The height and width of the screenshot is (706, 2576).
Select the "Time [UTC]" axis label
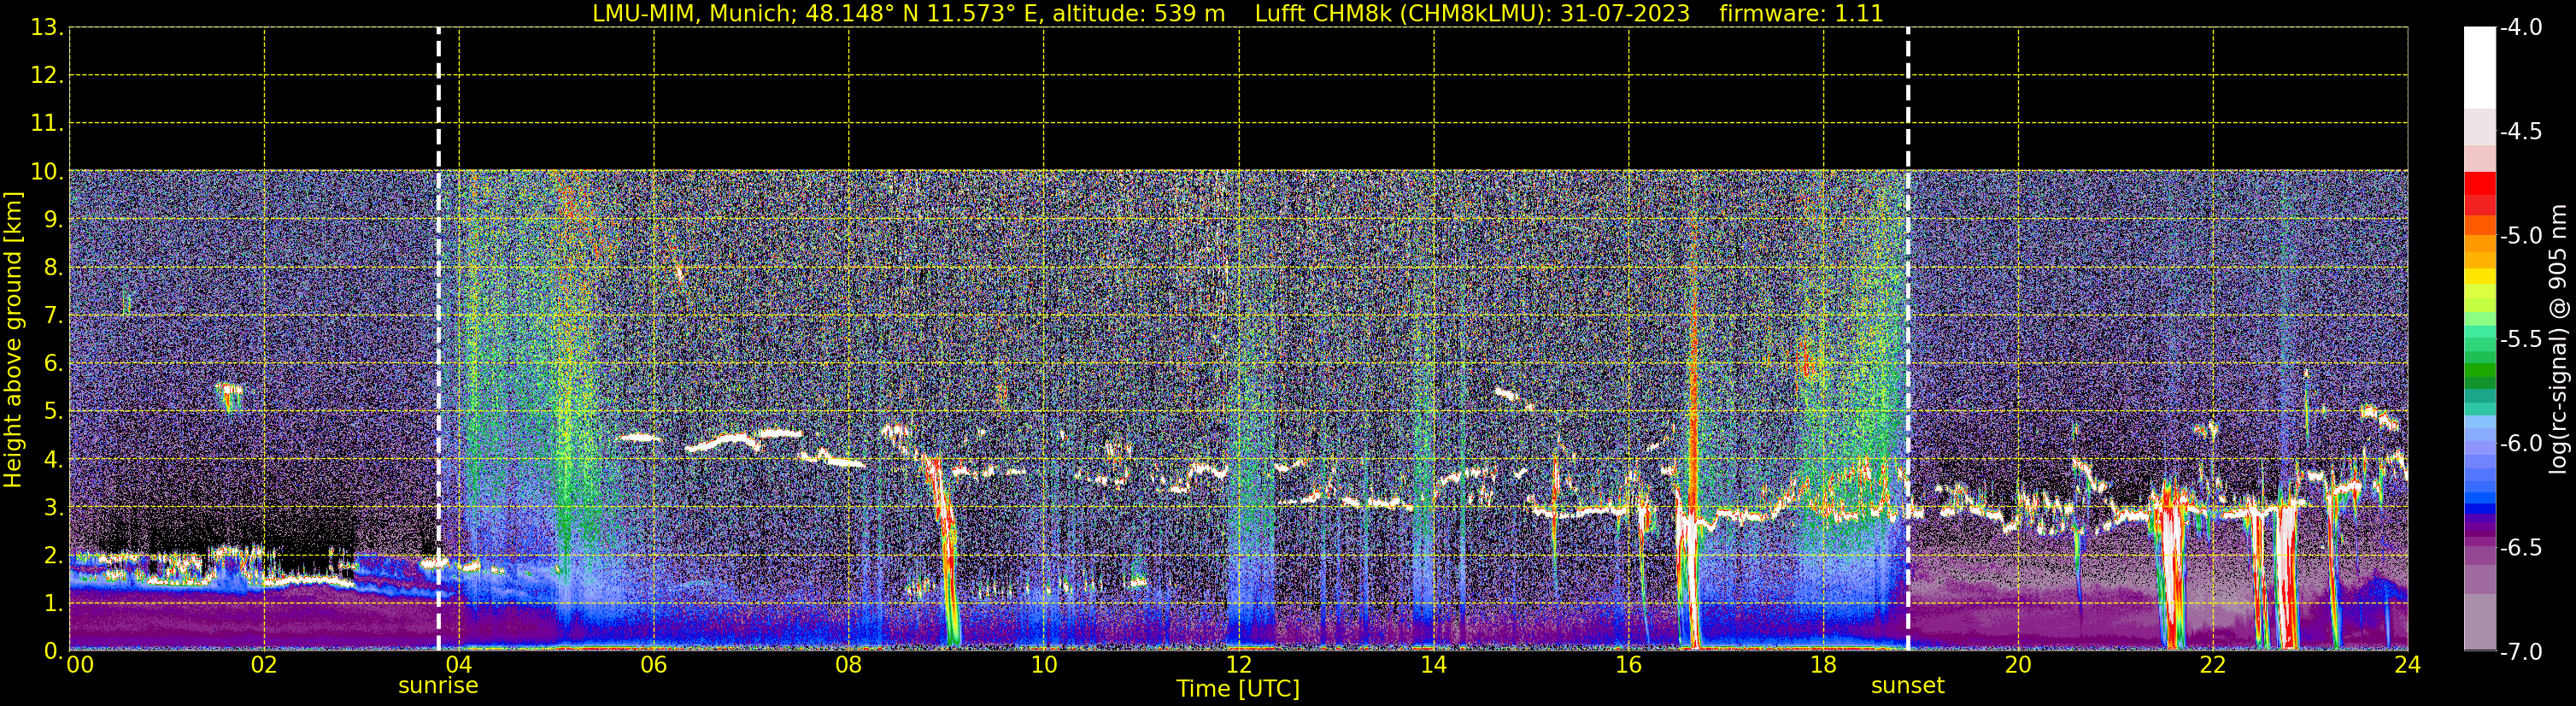coord(1238,689)
